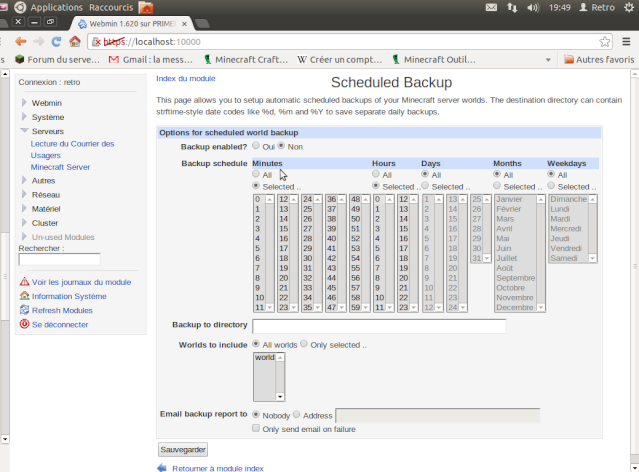This screenshot has height=472, width=639.
Task: Click the warning icon for module logs
Action: [x=24, y=282]
